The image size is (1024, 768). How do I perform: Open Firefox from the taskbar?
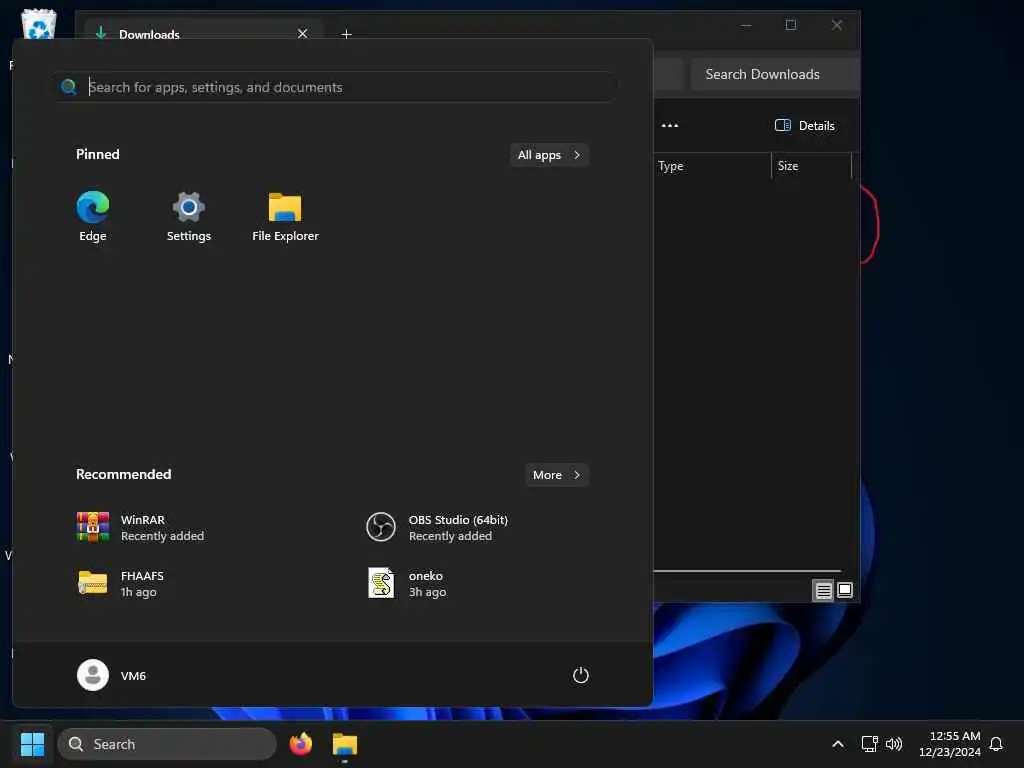point(301,744)
